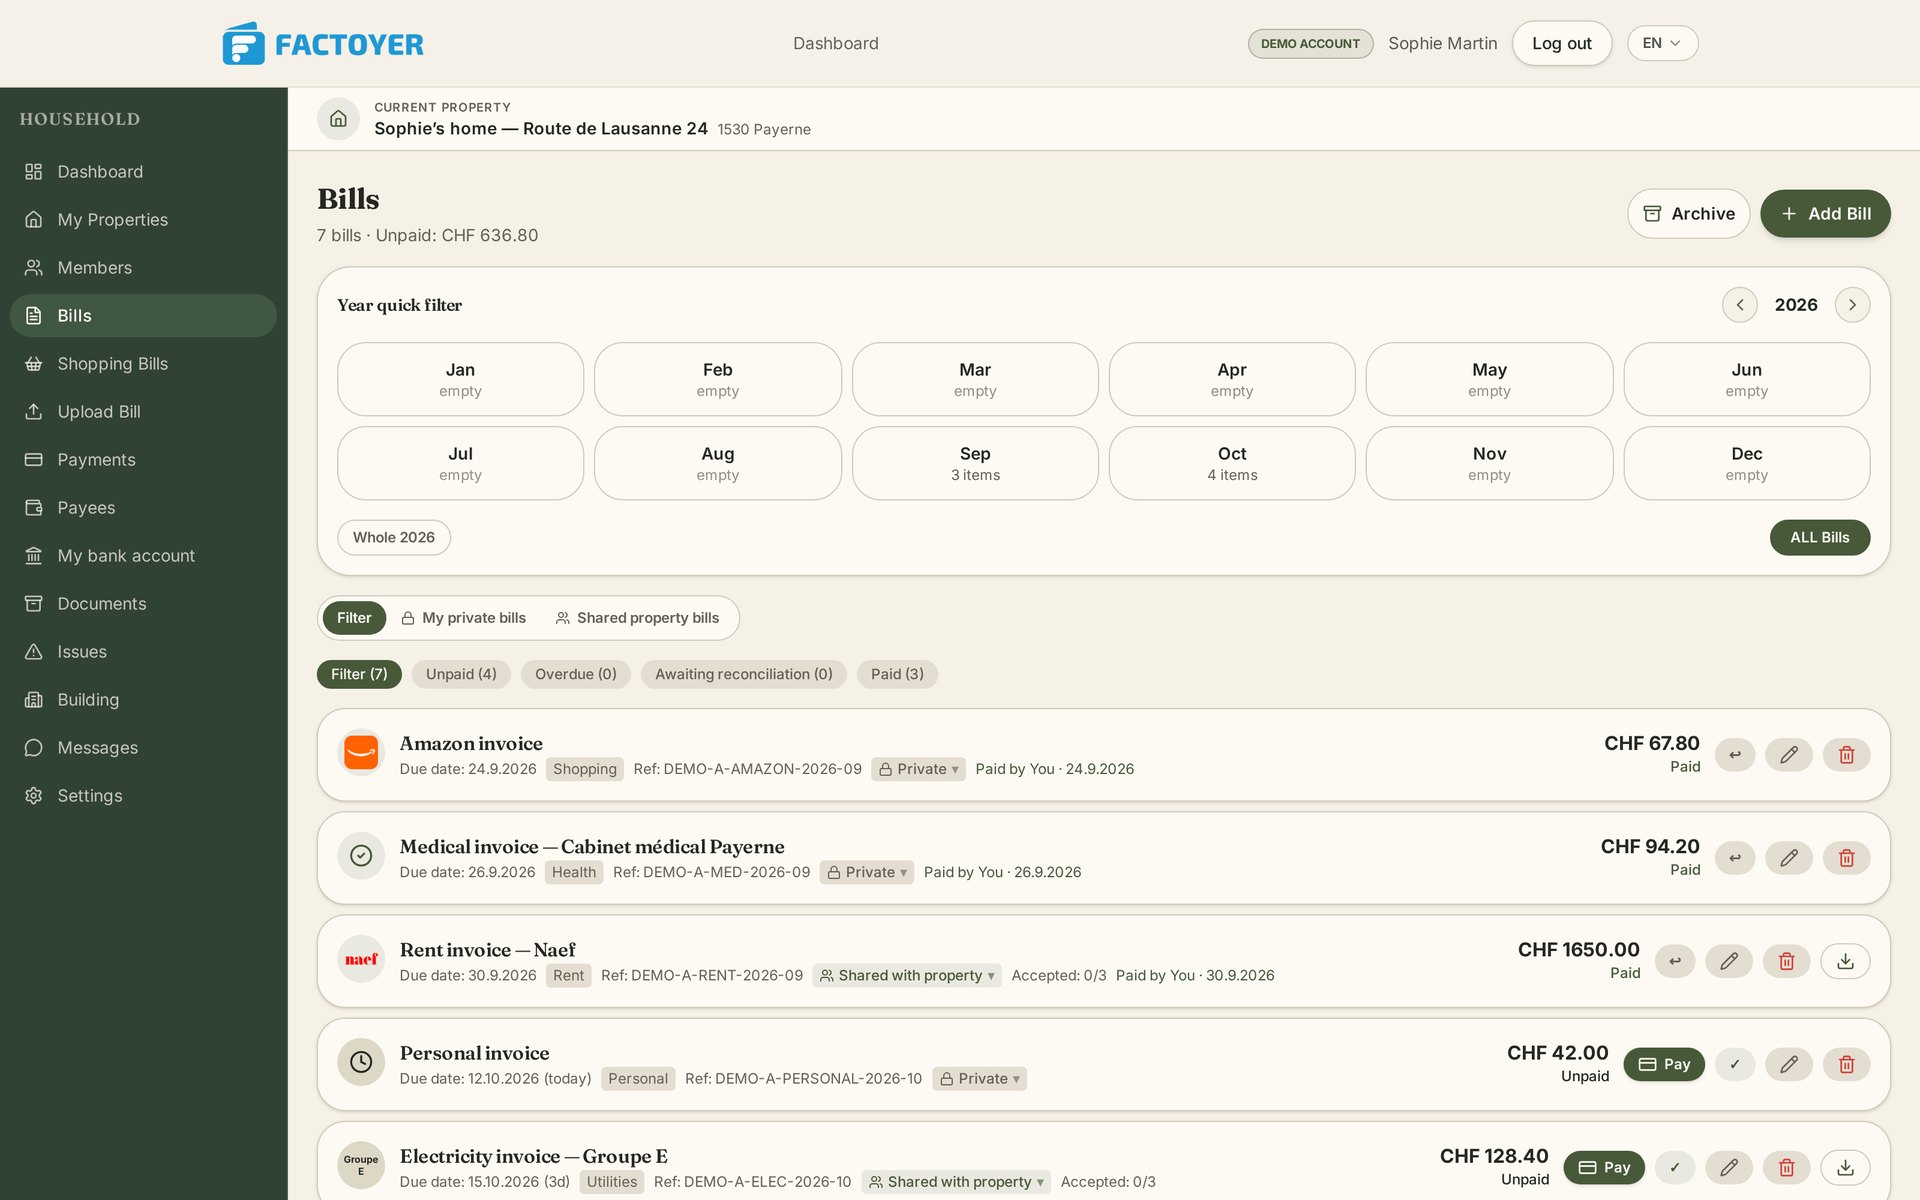Open the EN language dropdown
Image resolution: width=1920 pixels, height=1200 pixels.
tap(1662, 43)
